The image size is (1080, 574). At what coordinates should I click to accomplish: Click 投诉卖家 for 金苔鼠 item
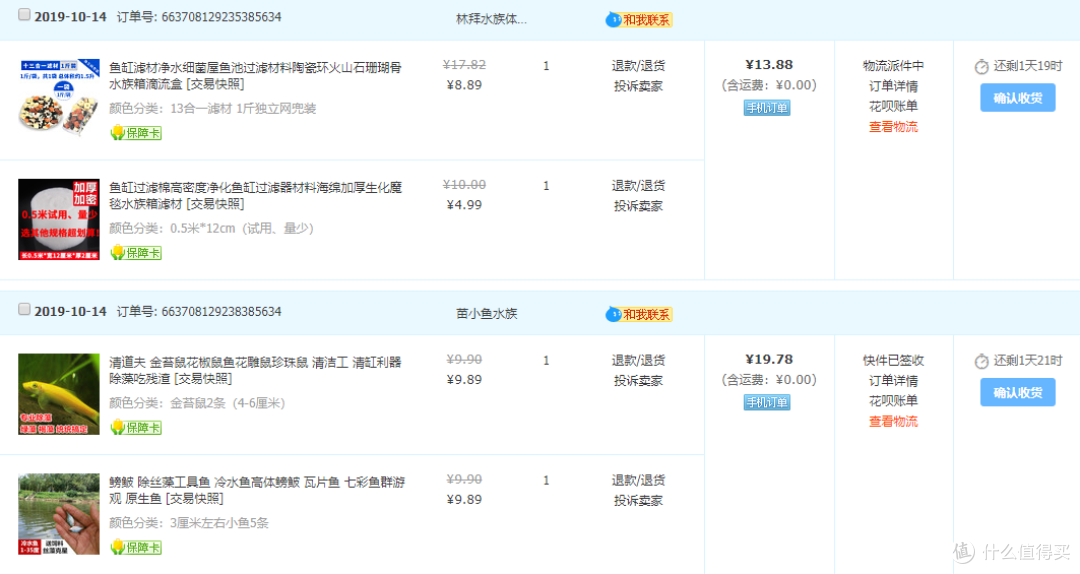(x=638, y=381)
